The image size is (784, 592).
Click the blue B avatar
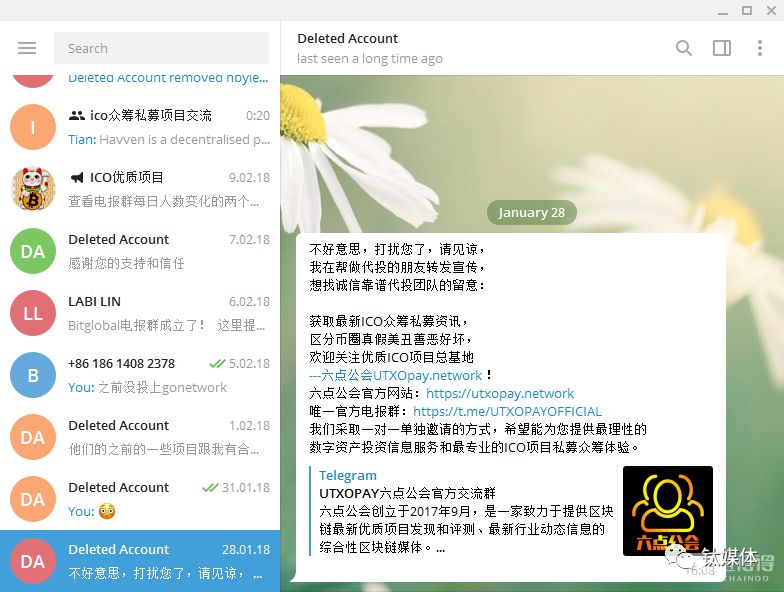33,375
